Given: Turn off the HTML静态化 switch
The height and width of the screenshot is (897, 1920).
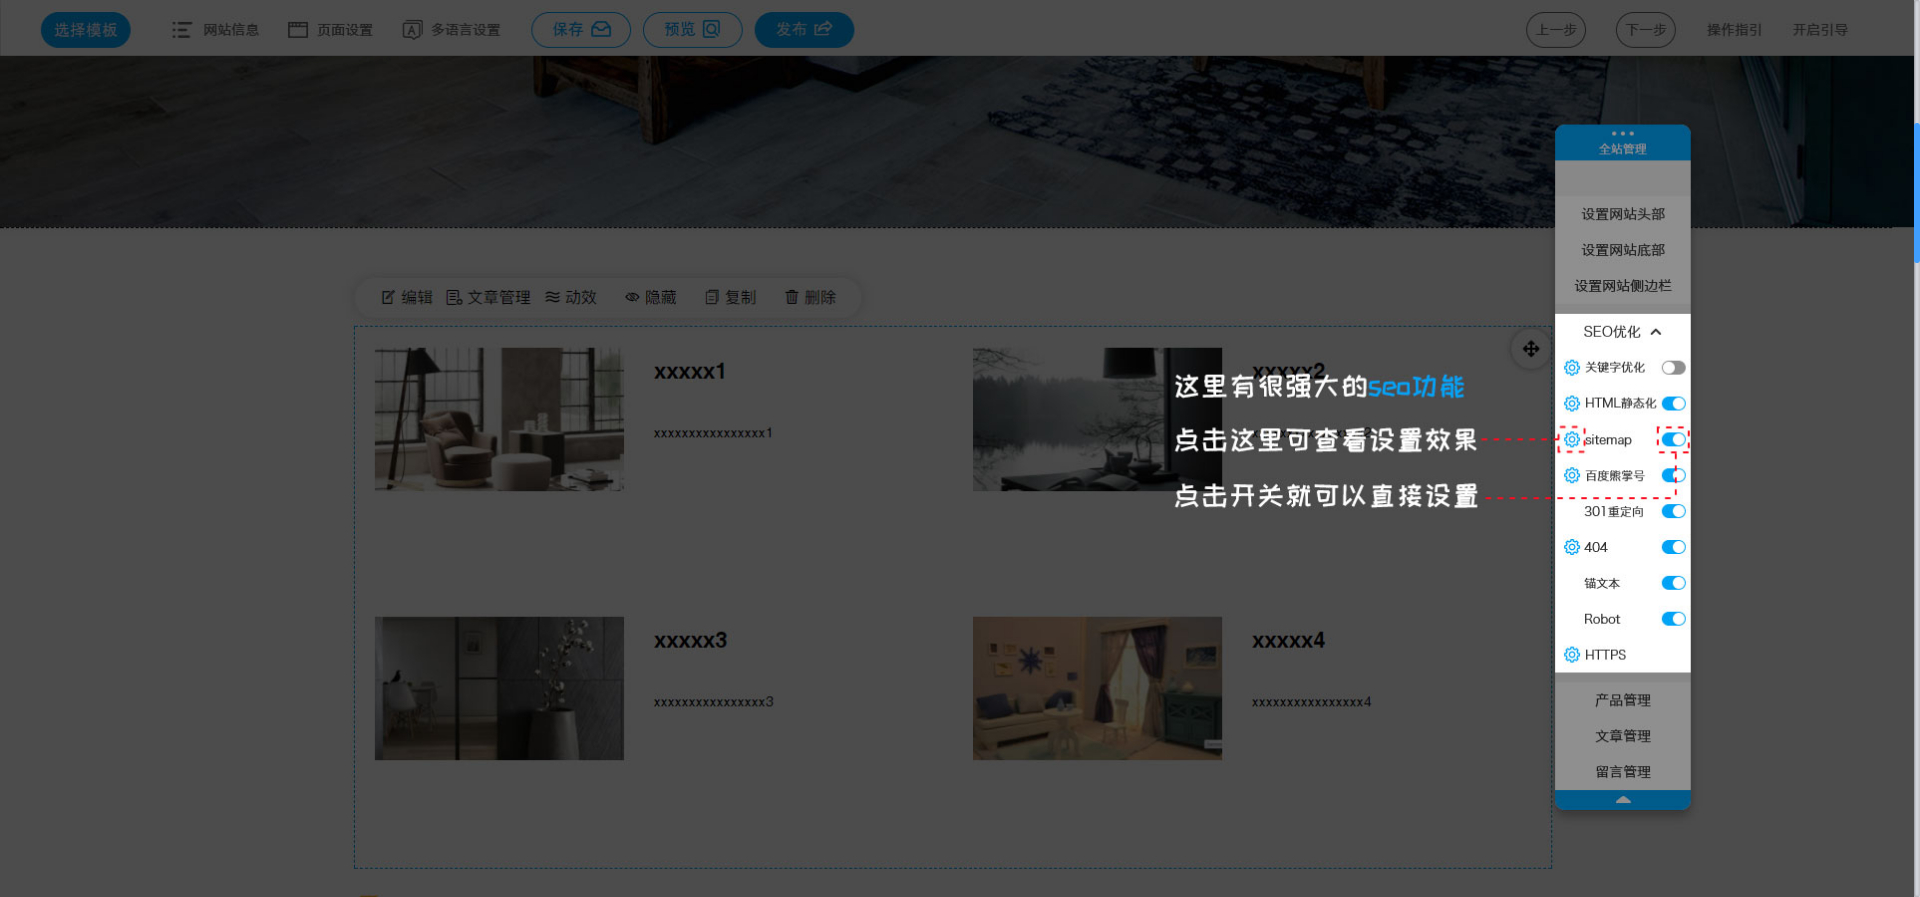Looking at the screenshot, I should (x=1673, y=404).
